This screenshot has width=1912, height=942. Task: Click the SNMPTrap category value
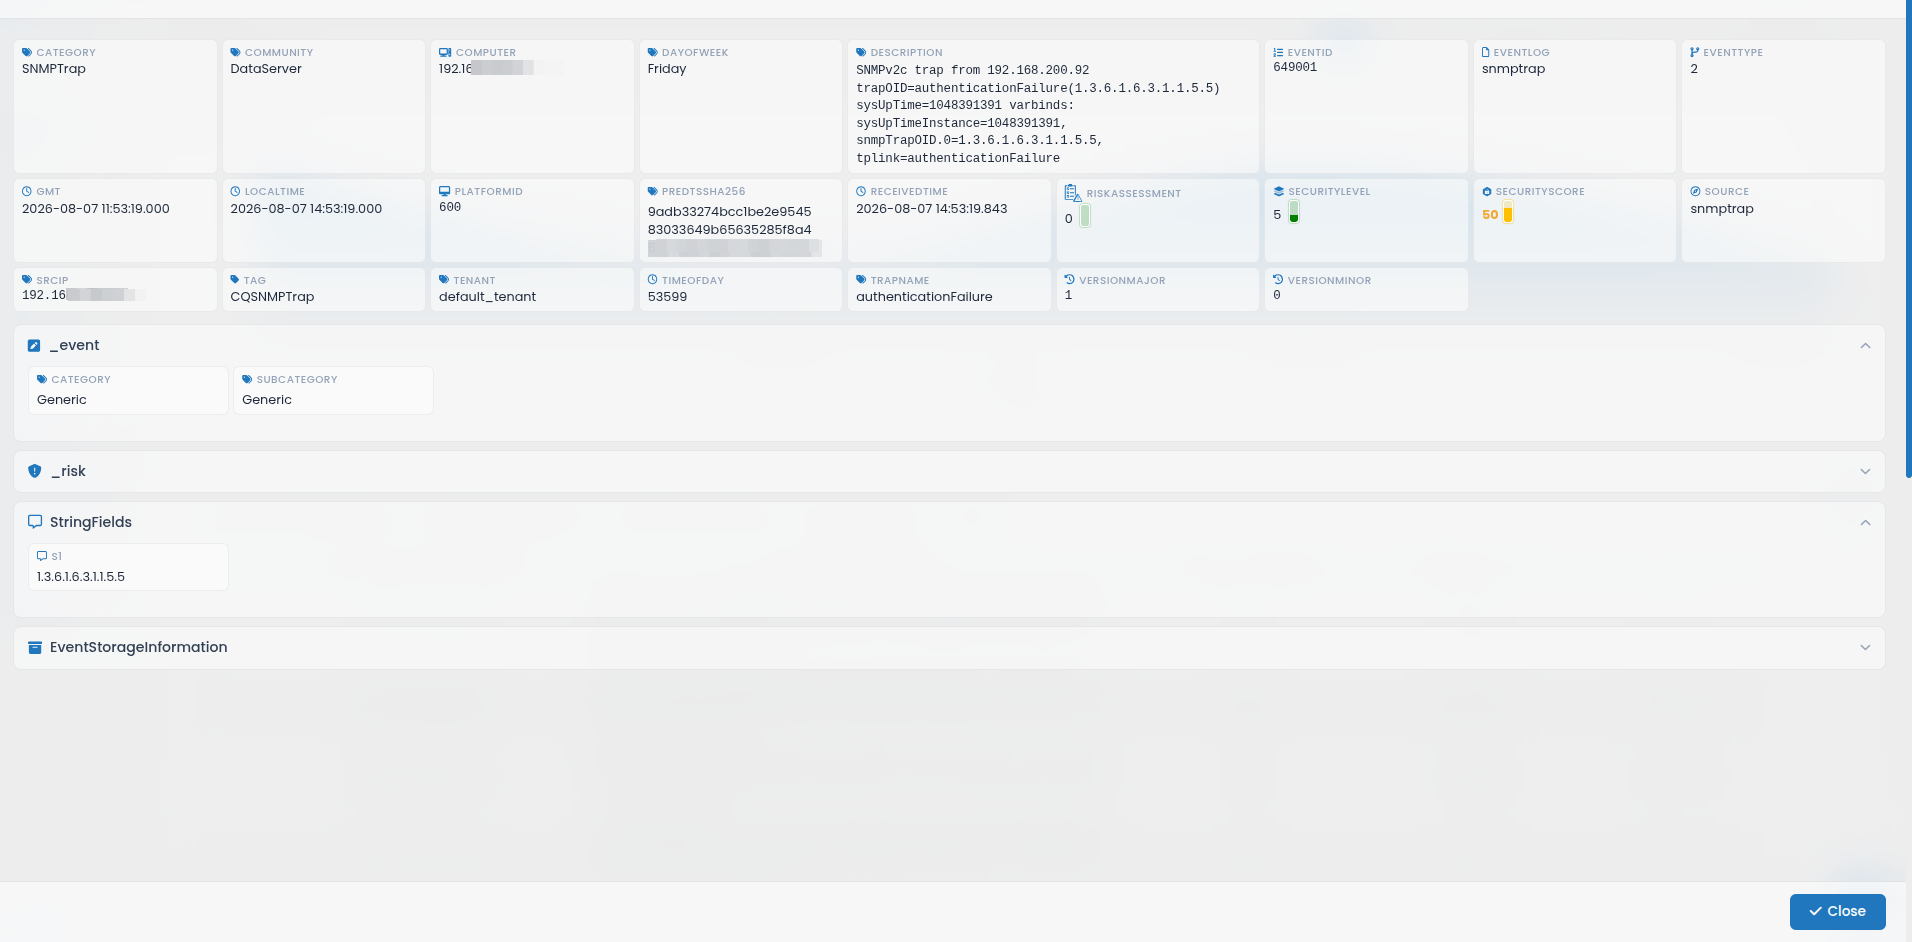[x=54, y=69]
